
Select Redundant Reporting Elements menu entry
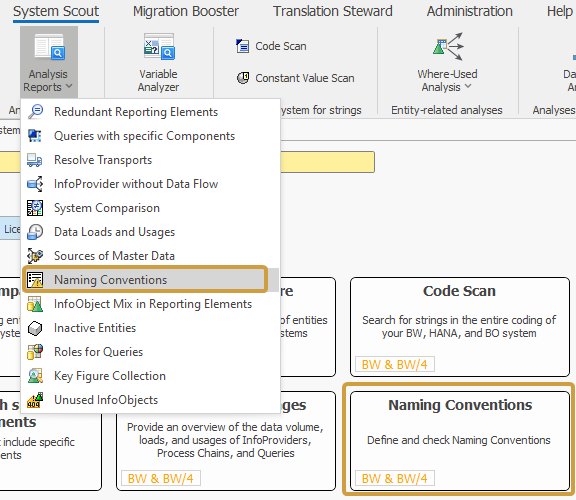tap(150, 112)
